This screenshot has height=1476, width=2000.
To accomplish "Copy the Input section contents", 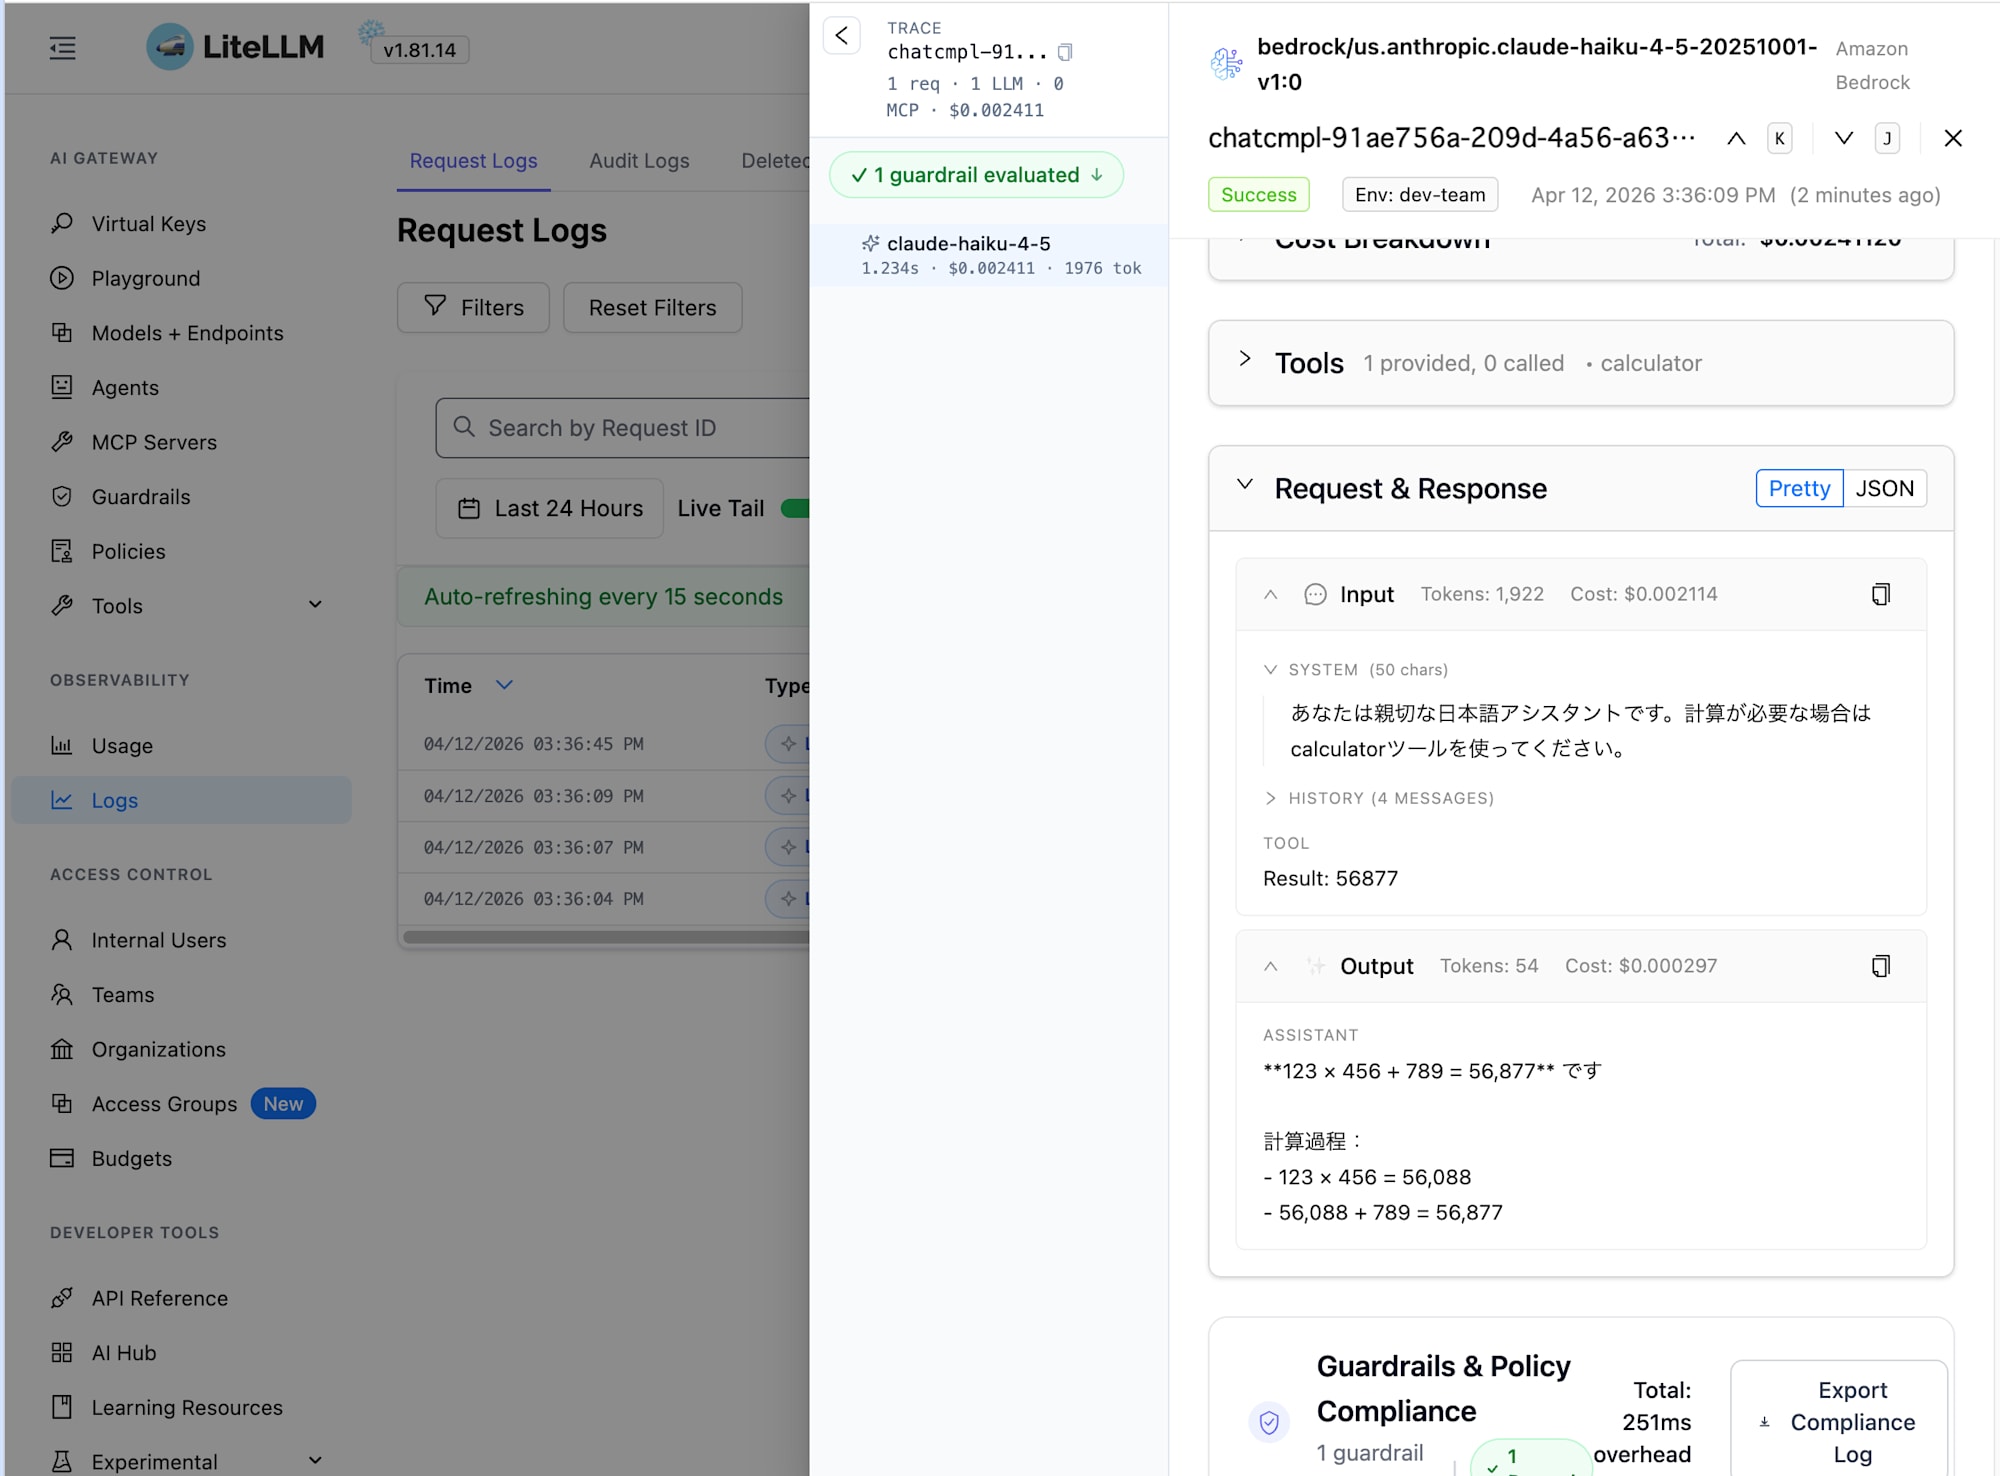I will tap(1880, 594).
